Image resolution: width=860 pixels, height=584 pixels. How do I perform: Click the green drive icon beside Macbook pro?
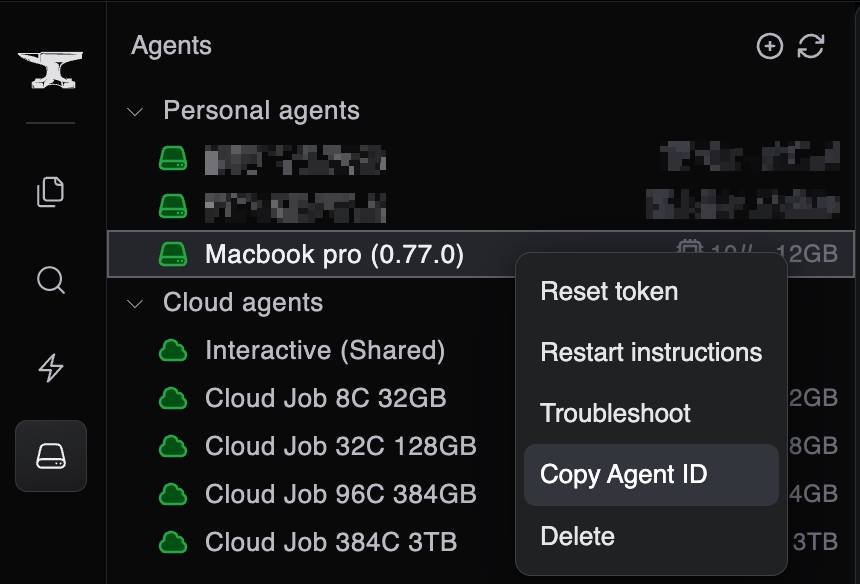point(172,254)
